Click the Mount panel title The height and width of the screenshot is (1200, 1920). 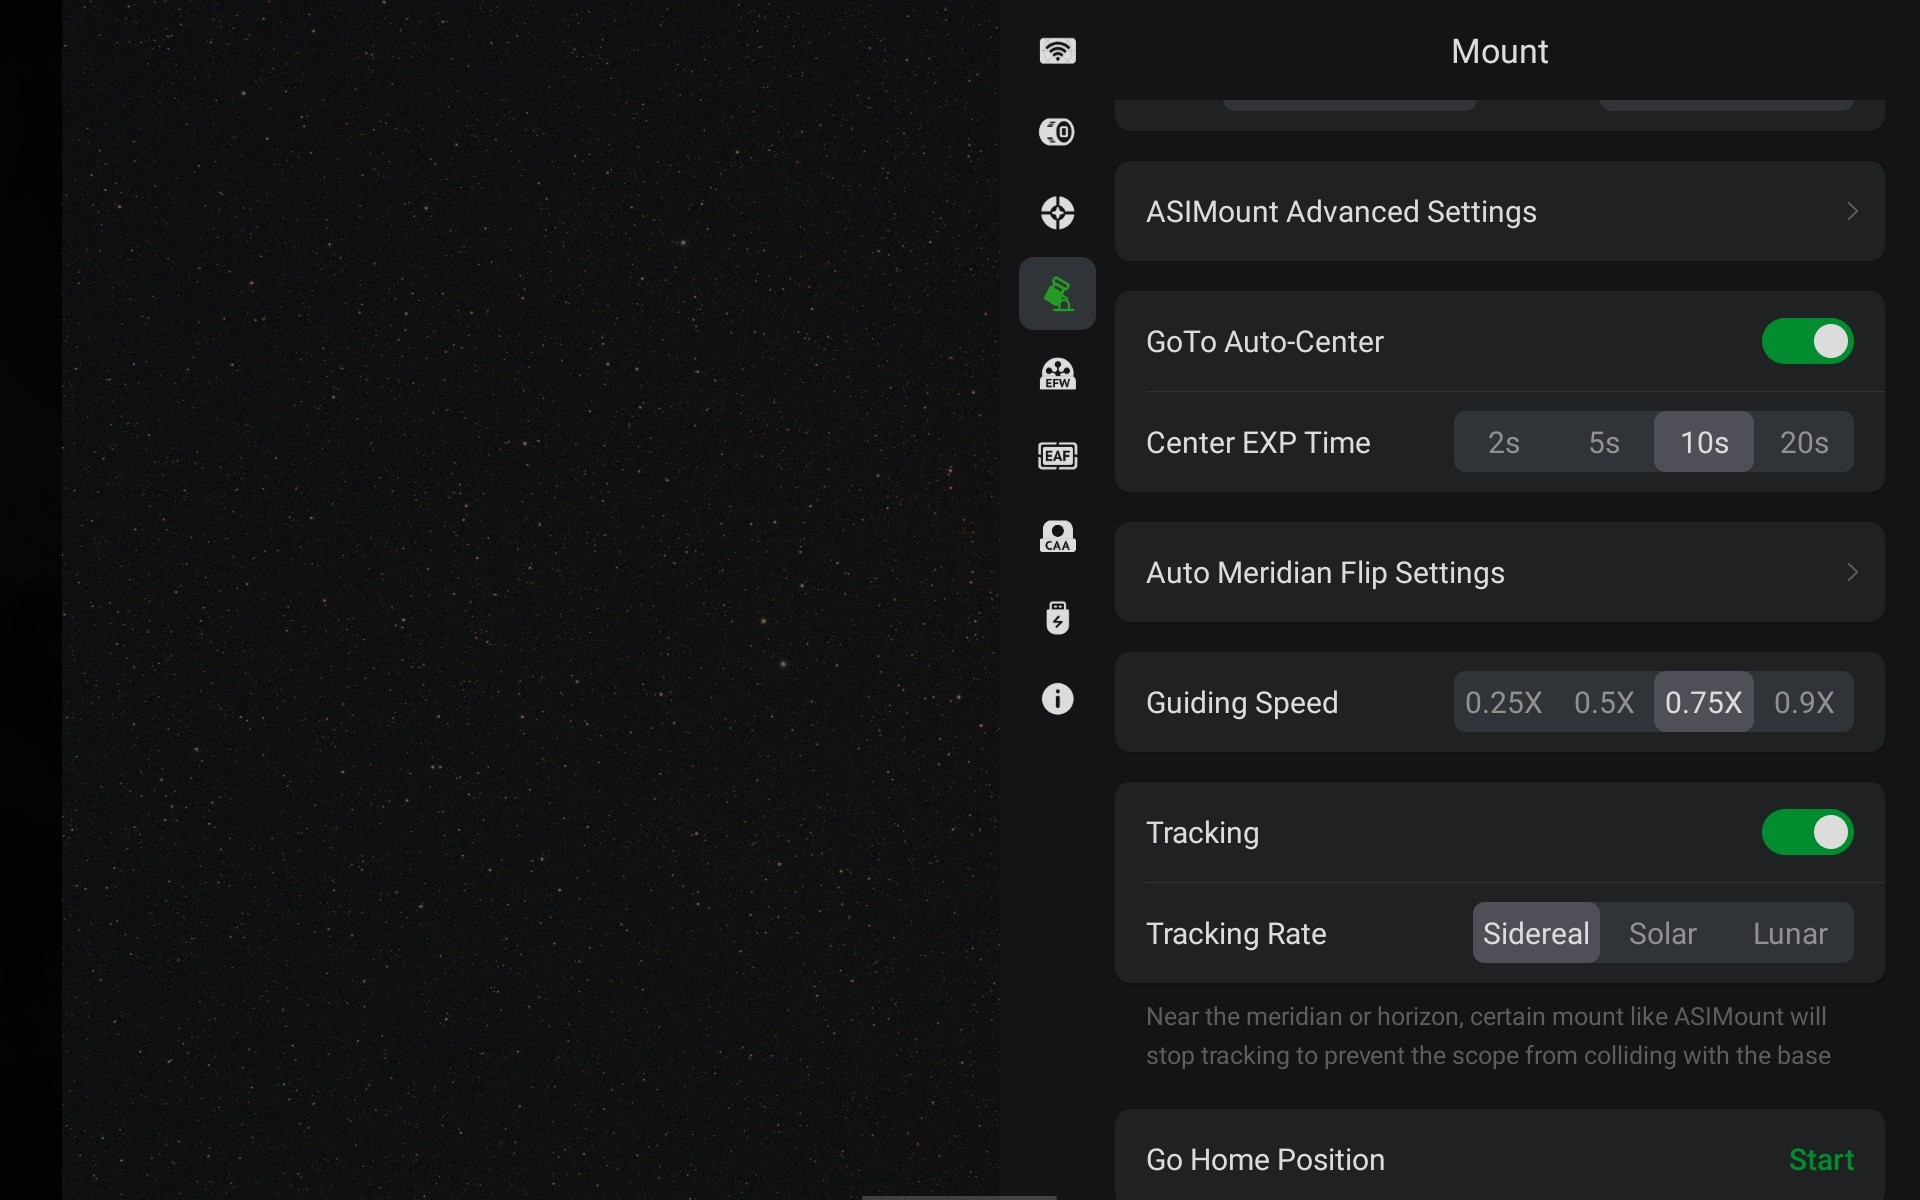tap(1499, 51)
